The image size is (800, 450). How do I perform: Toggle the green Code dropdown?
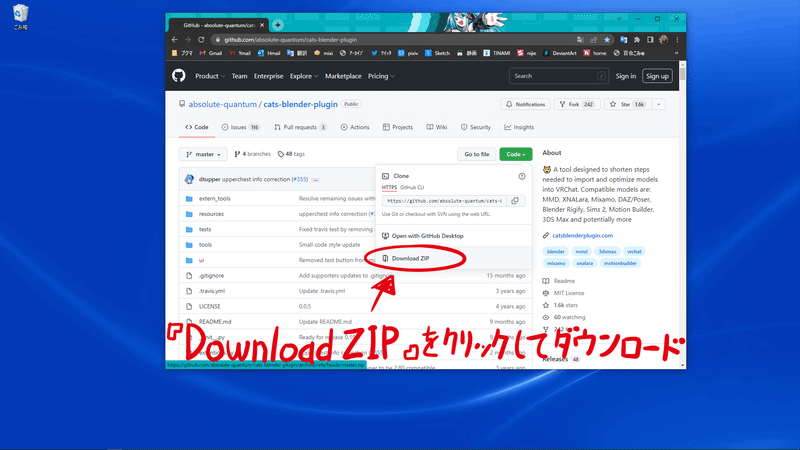click(516, 154)
